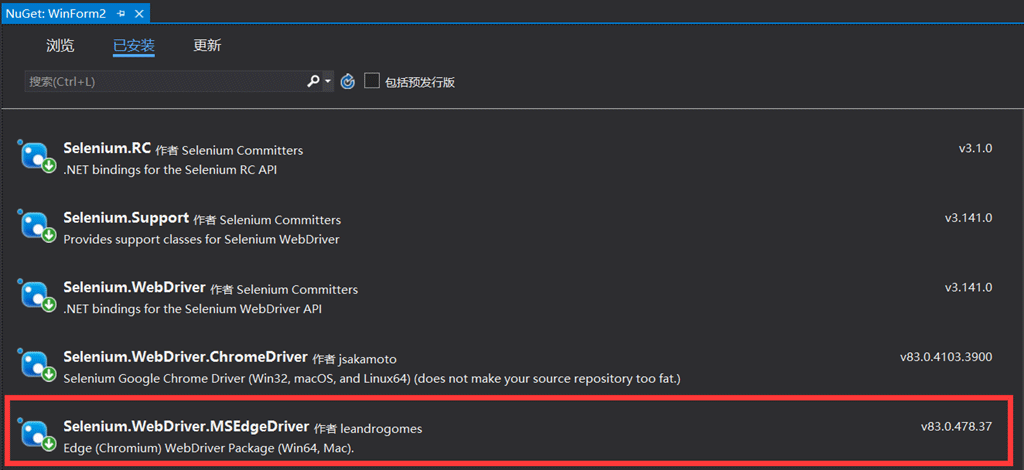Select the Selenium.WebDriver.MSEdgeDriver package name
Image resolution: width=1024 pixels, height=470 pixels.
pyautogui.click(x=185, y=427)
